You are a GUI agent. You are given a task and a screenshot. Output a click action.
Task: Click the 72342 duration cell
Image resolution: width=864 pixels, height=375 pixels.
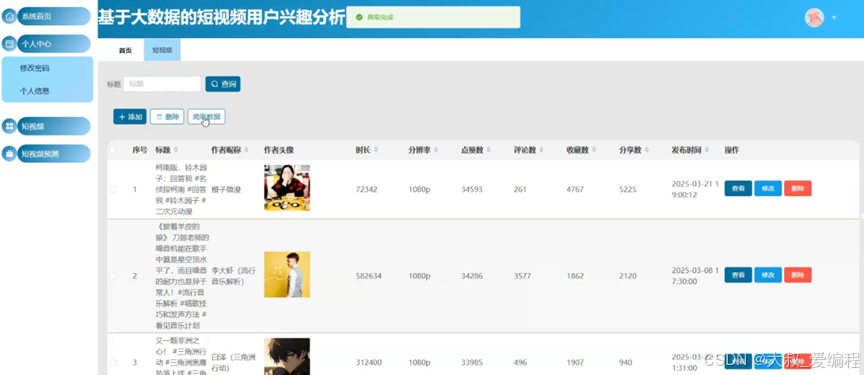tap(366, 189)
